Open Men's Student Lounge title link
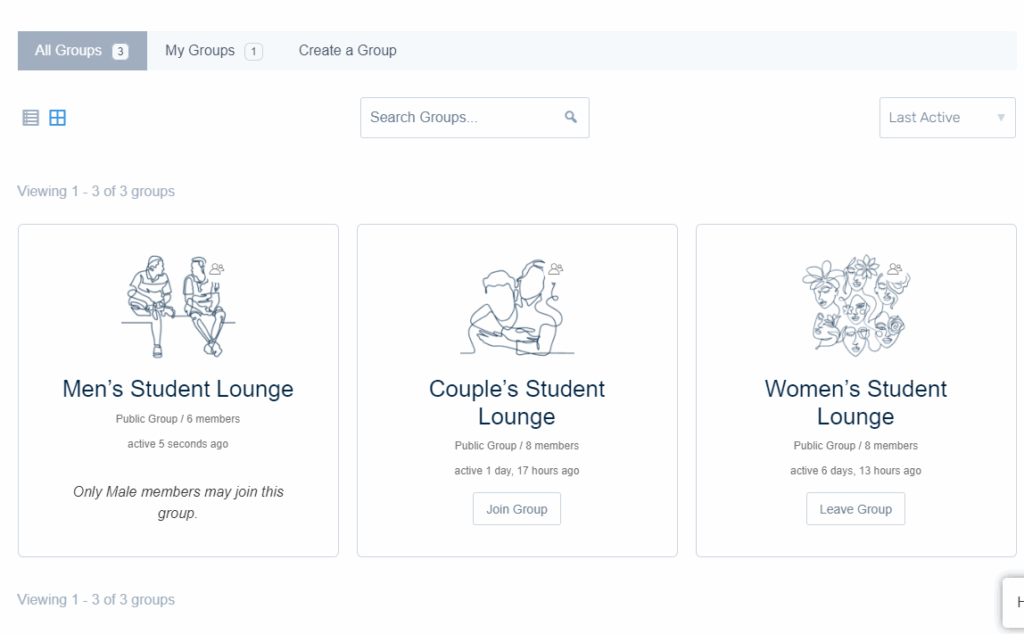 tap(178, 389)
